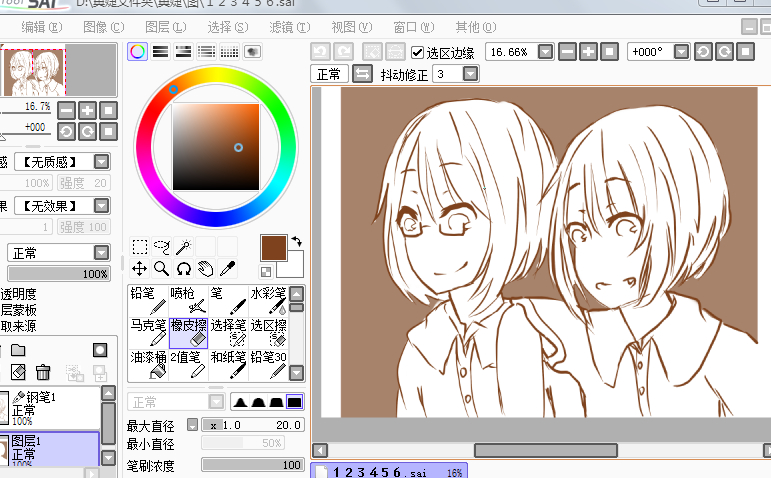Choose the 和纸笔 brush

pyautogui.click(x=228, y=364)
